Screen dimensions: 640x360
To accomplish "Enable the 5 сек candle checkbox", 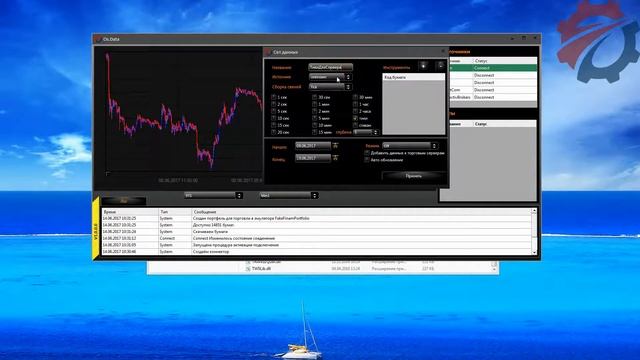I will point(273,111).
